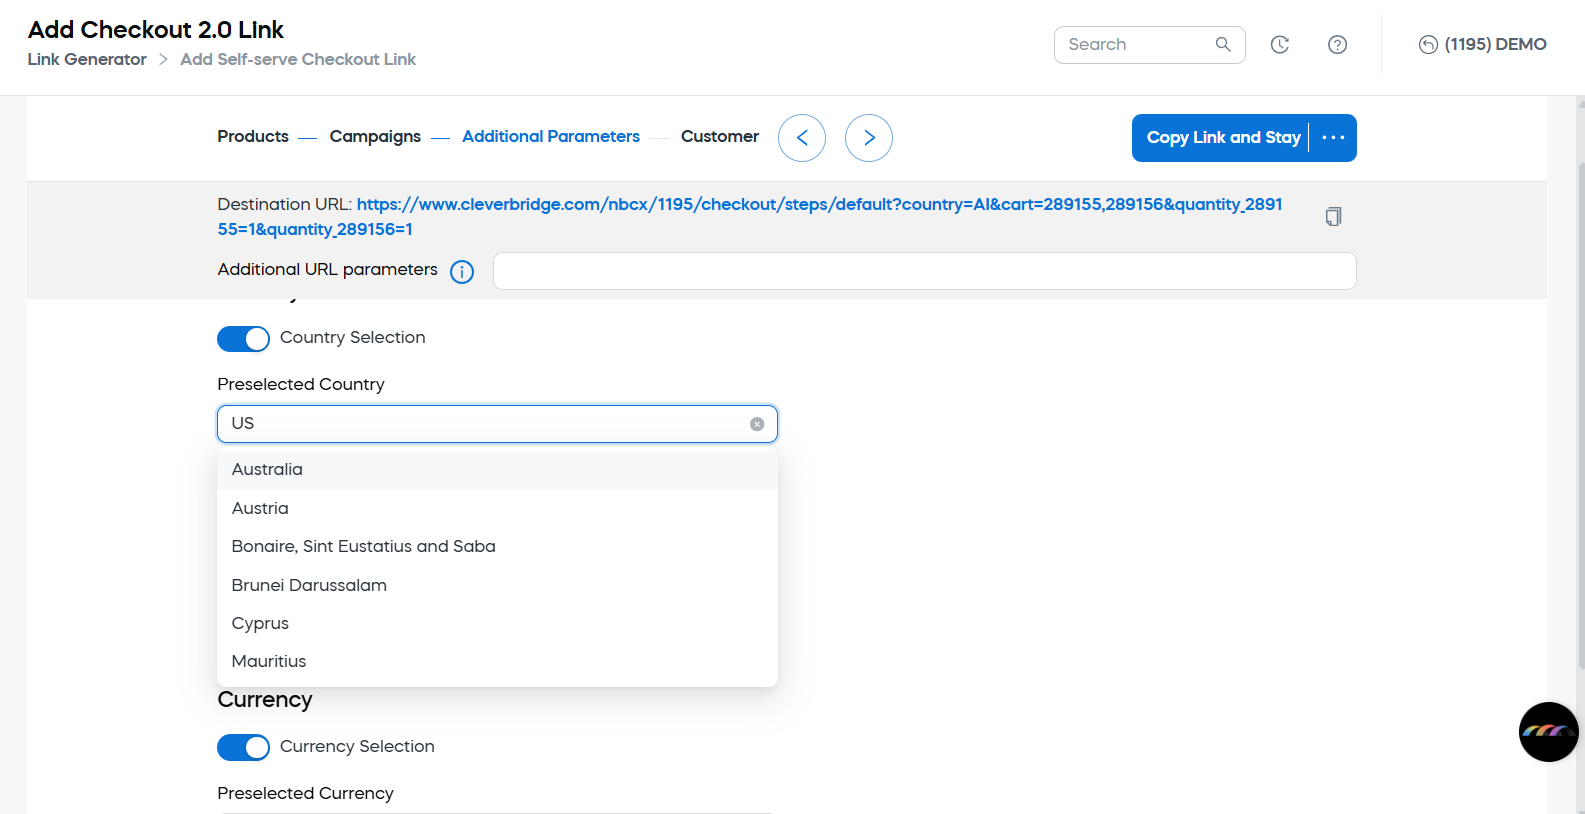Select Australia from the country list
This screenshot has height=814, width=1585.
pyautogui.click(x=267, y=470)
